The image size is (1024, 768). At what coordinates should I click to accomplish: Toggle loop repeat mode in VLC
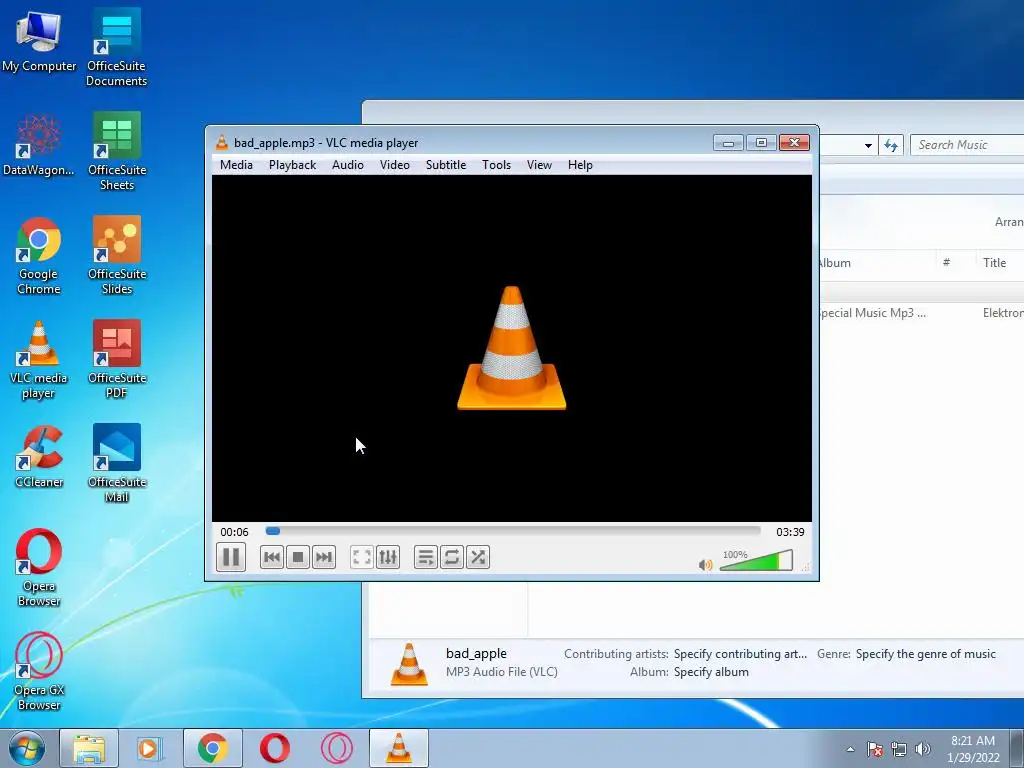pos(452,557)
